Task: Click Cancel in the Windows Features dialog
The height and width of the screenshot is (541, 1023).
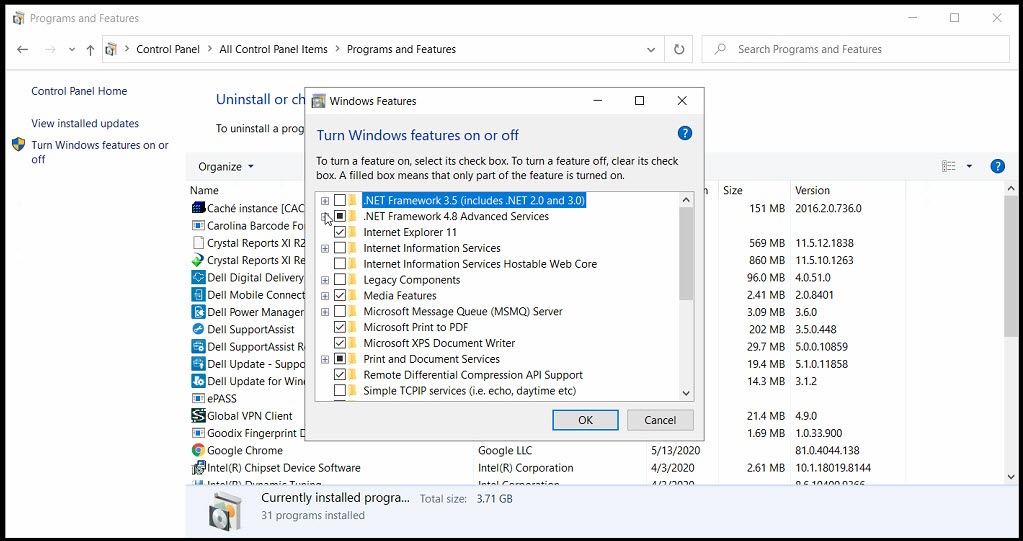Action: [x=660, y=420]
